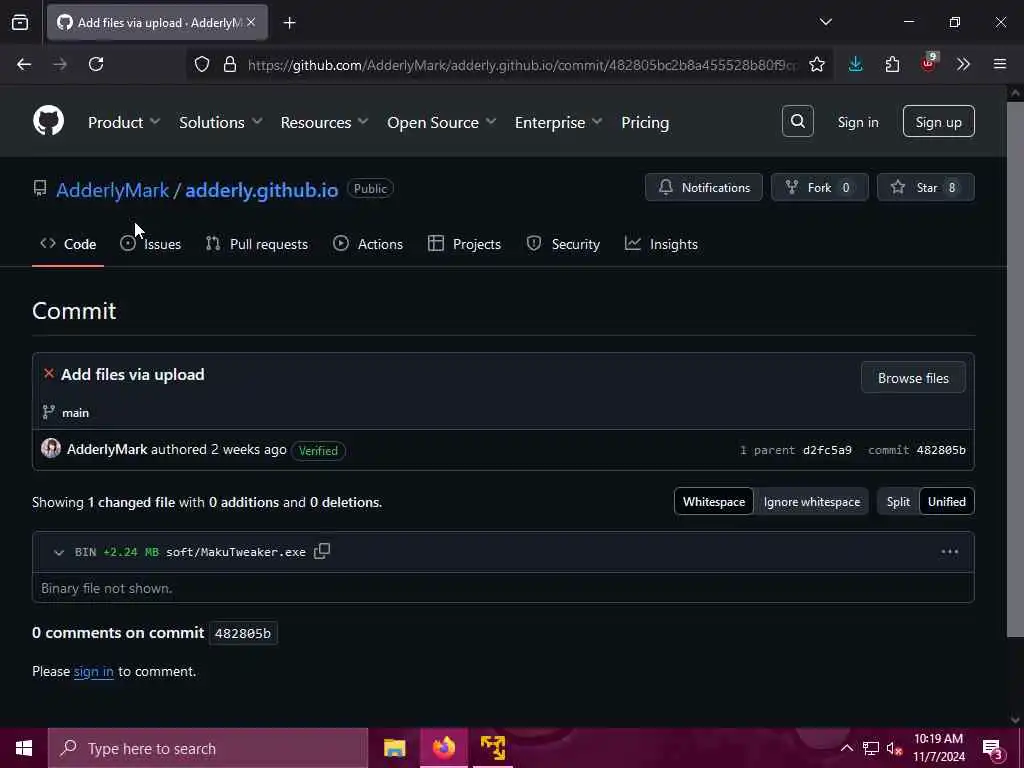Open Windows Start menu
1024x768 pixels.
[24, 748]
